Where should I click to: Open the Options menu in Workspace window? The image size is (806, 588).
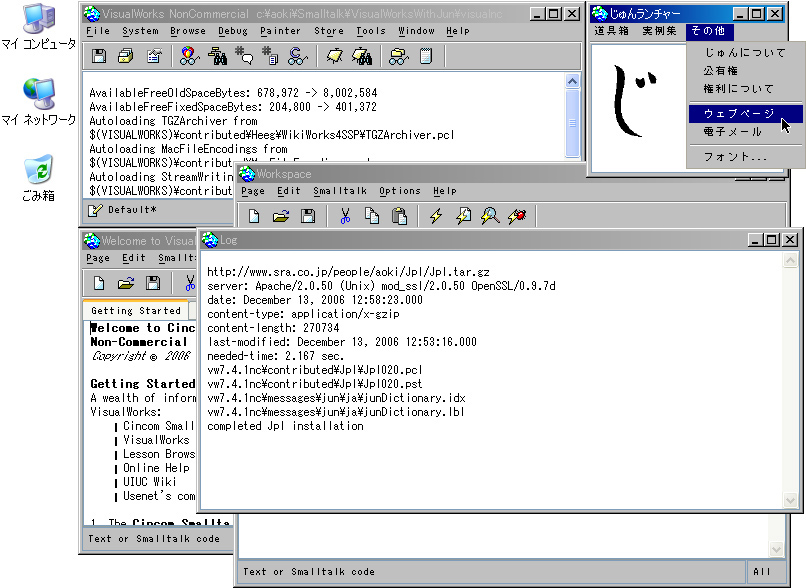click(399, 191)
